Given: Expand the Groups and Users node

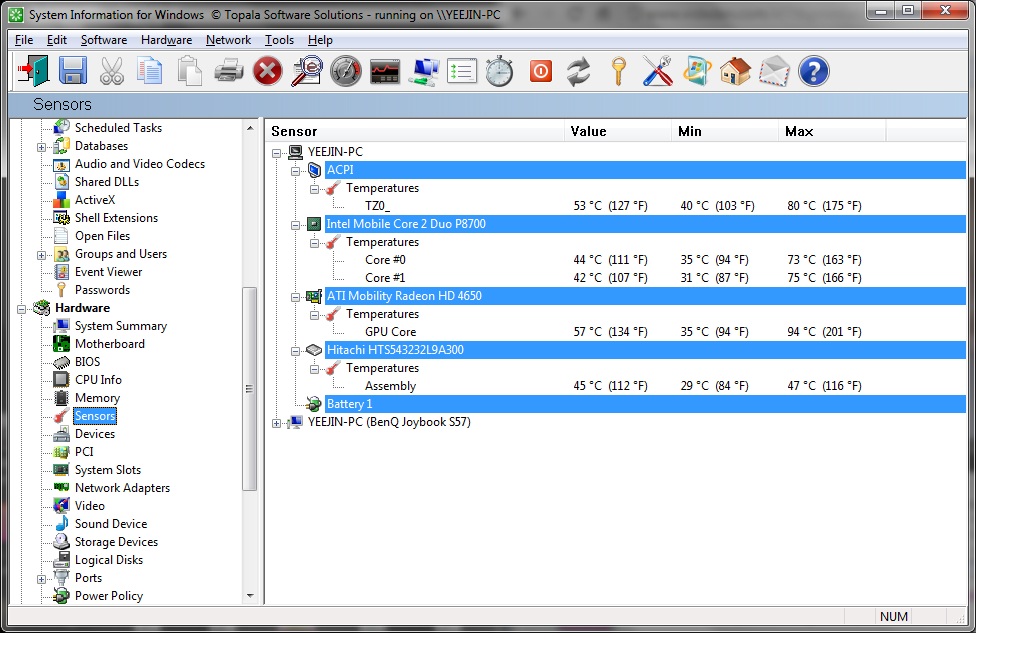Looking at the screenshot, I should click(41, 255).
